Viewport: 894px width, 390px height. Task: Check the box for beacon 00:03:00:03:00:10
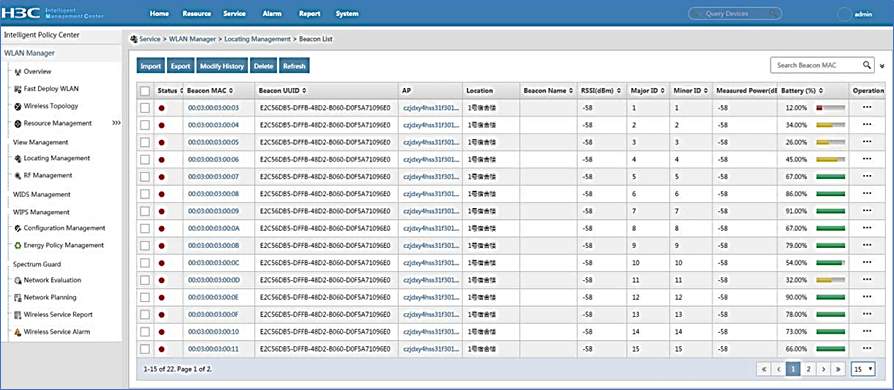click(145, 331)
